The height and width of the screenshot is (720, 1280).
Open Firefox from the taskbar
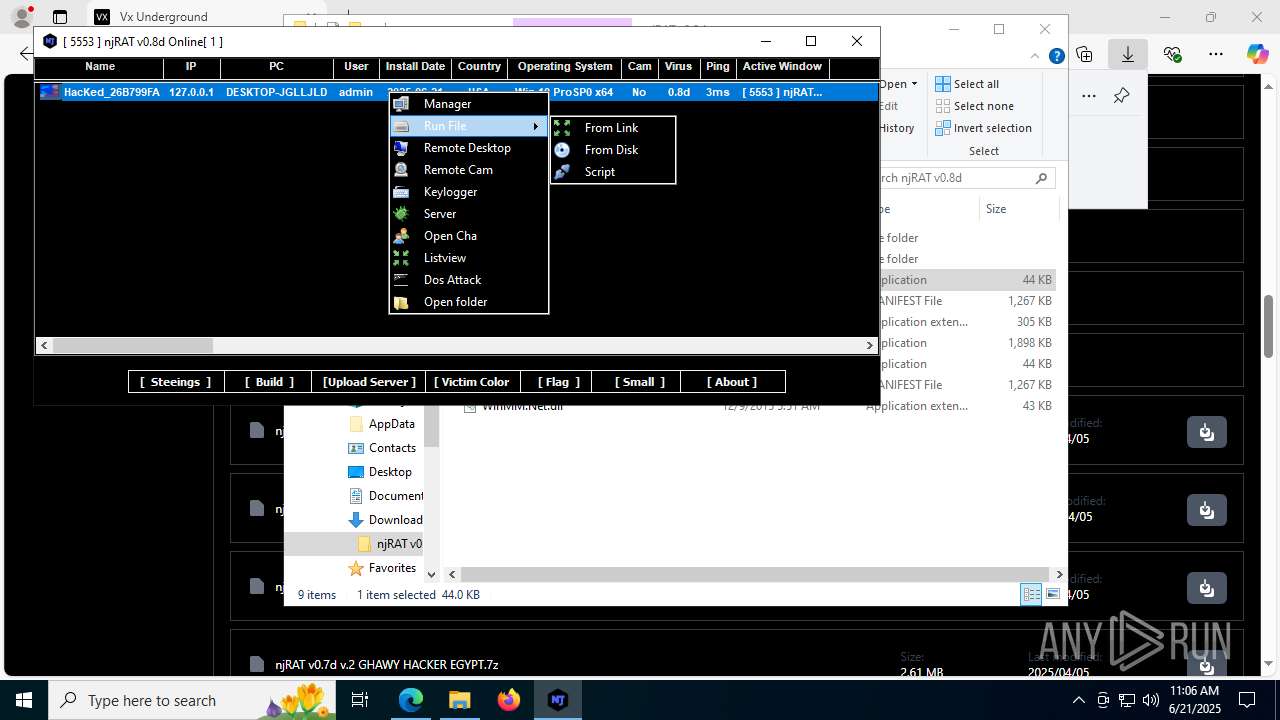point(509,700)
